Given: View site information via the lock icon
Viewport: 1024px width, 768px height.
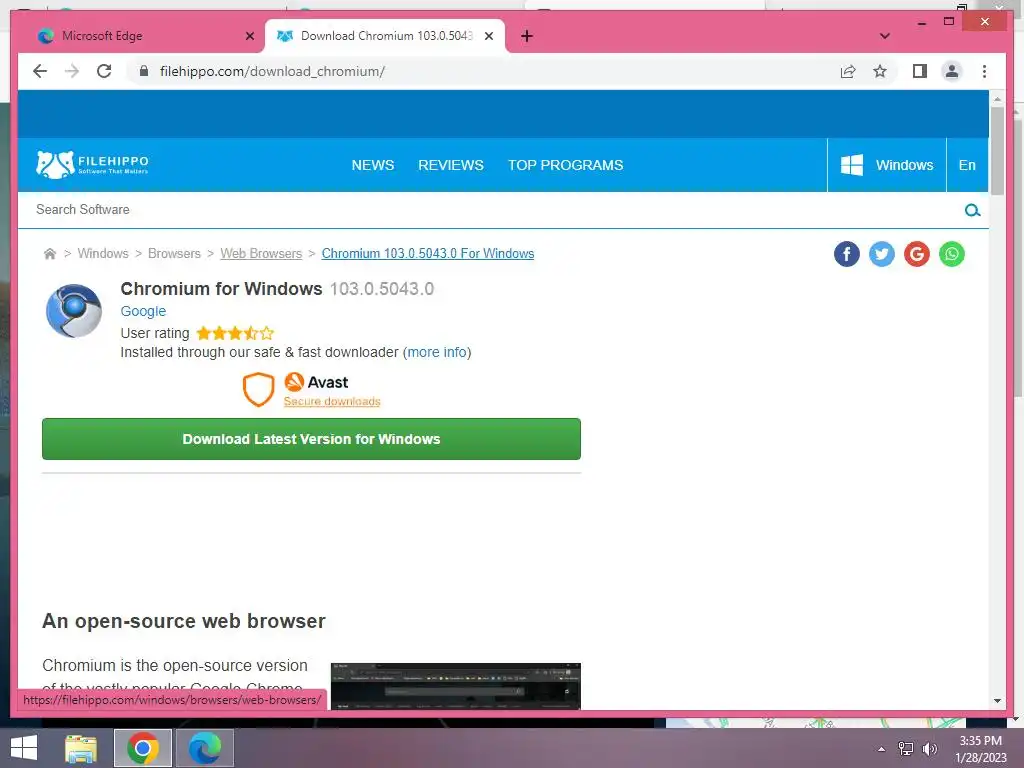Looking at the screenshot, I should 144,71.
